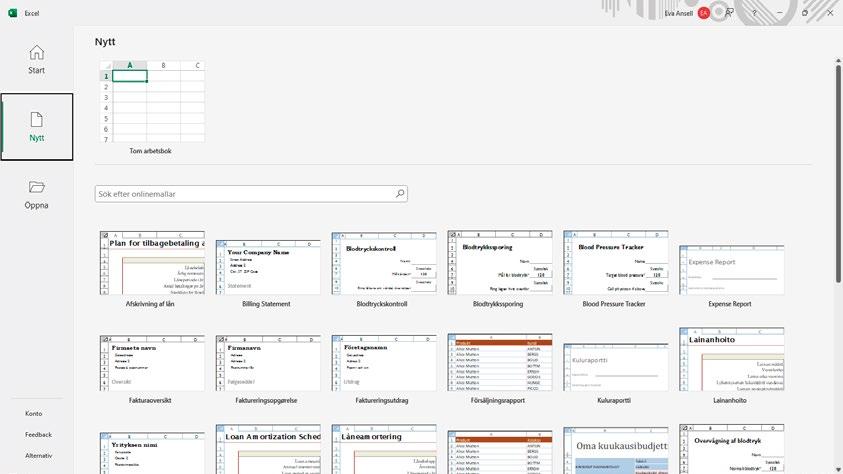Open the send feedback icon in the title bar
Viewport: 843px width, 474px height.
(729, 13)
